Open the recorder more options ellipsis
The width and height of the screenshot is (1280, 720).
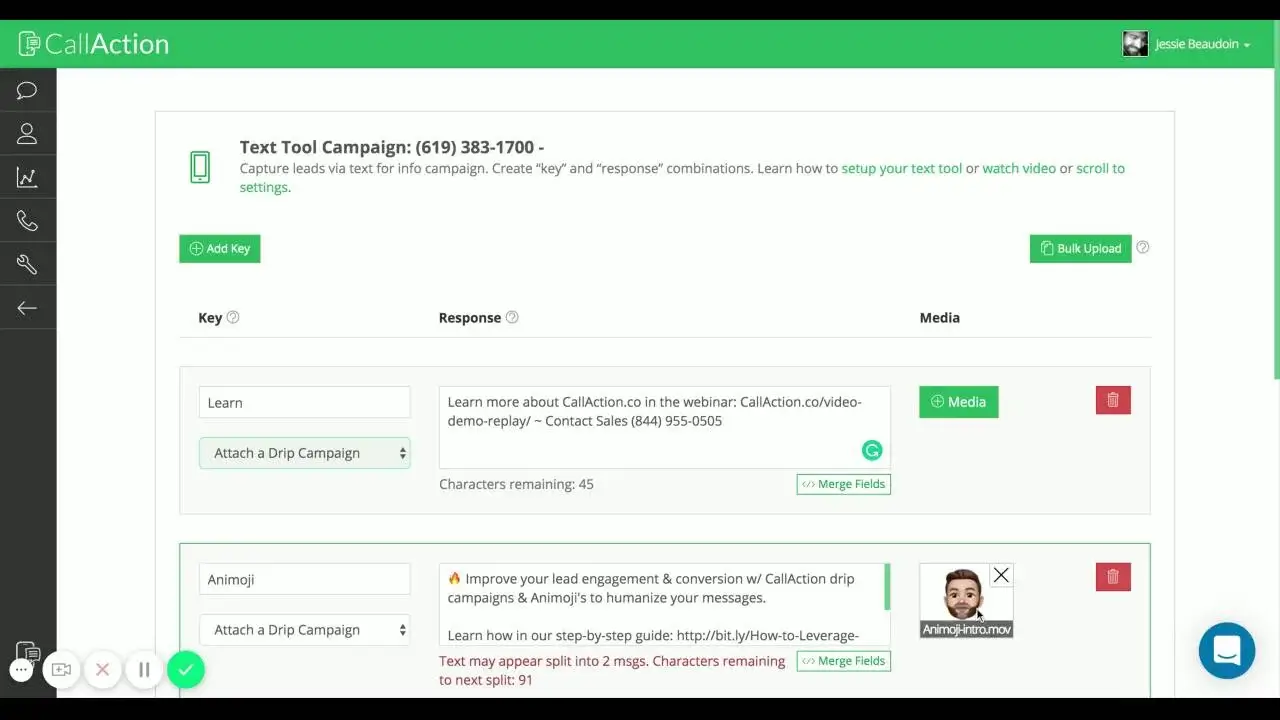[x=21, y=670]
